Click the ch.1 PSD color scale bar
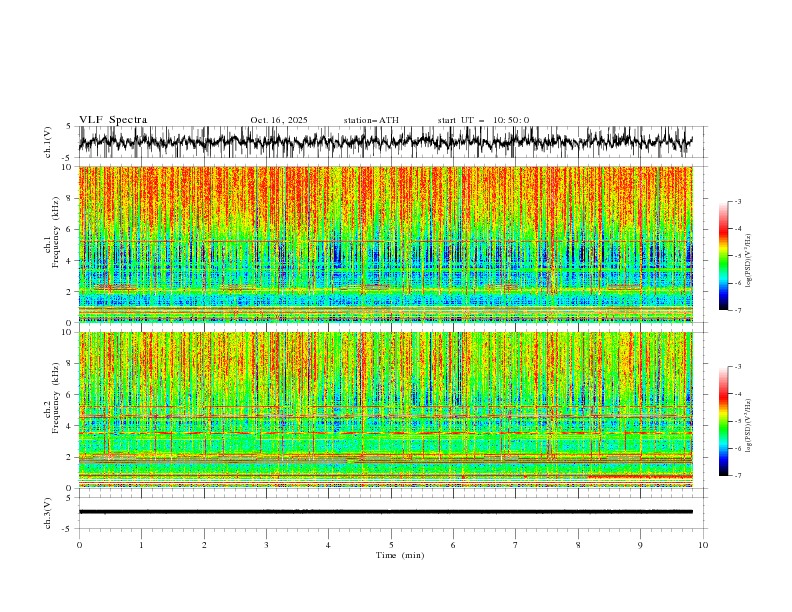This screenshot has width=792, height=612. pos(723,256)
